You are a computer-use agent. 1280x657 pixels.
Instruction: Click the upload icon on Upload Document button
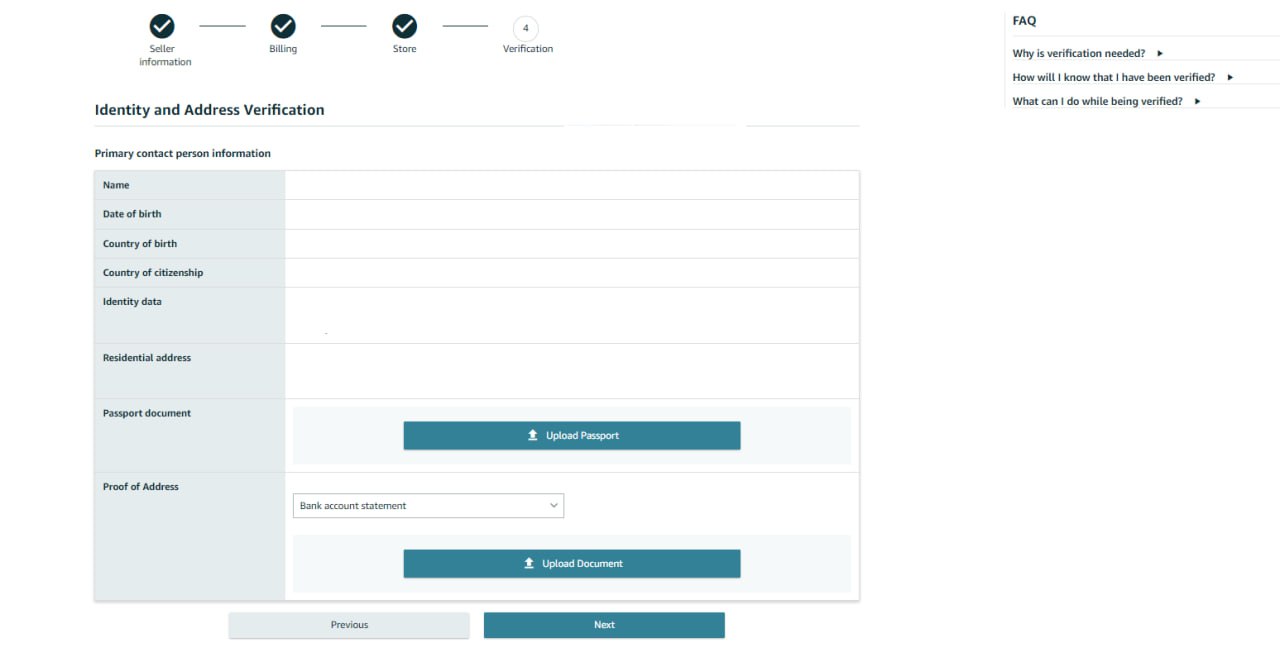[529, 563]
